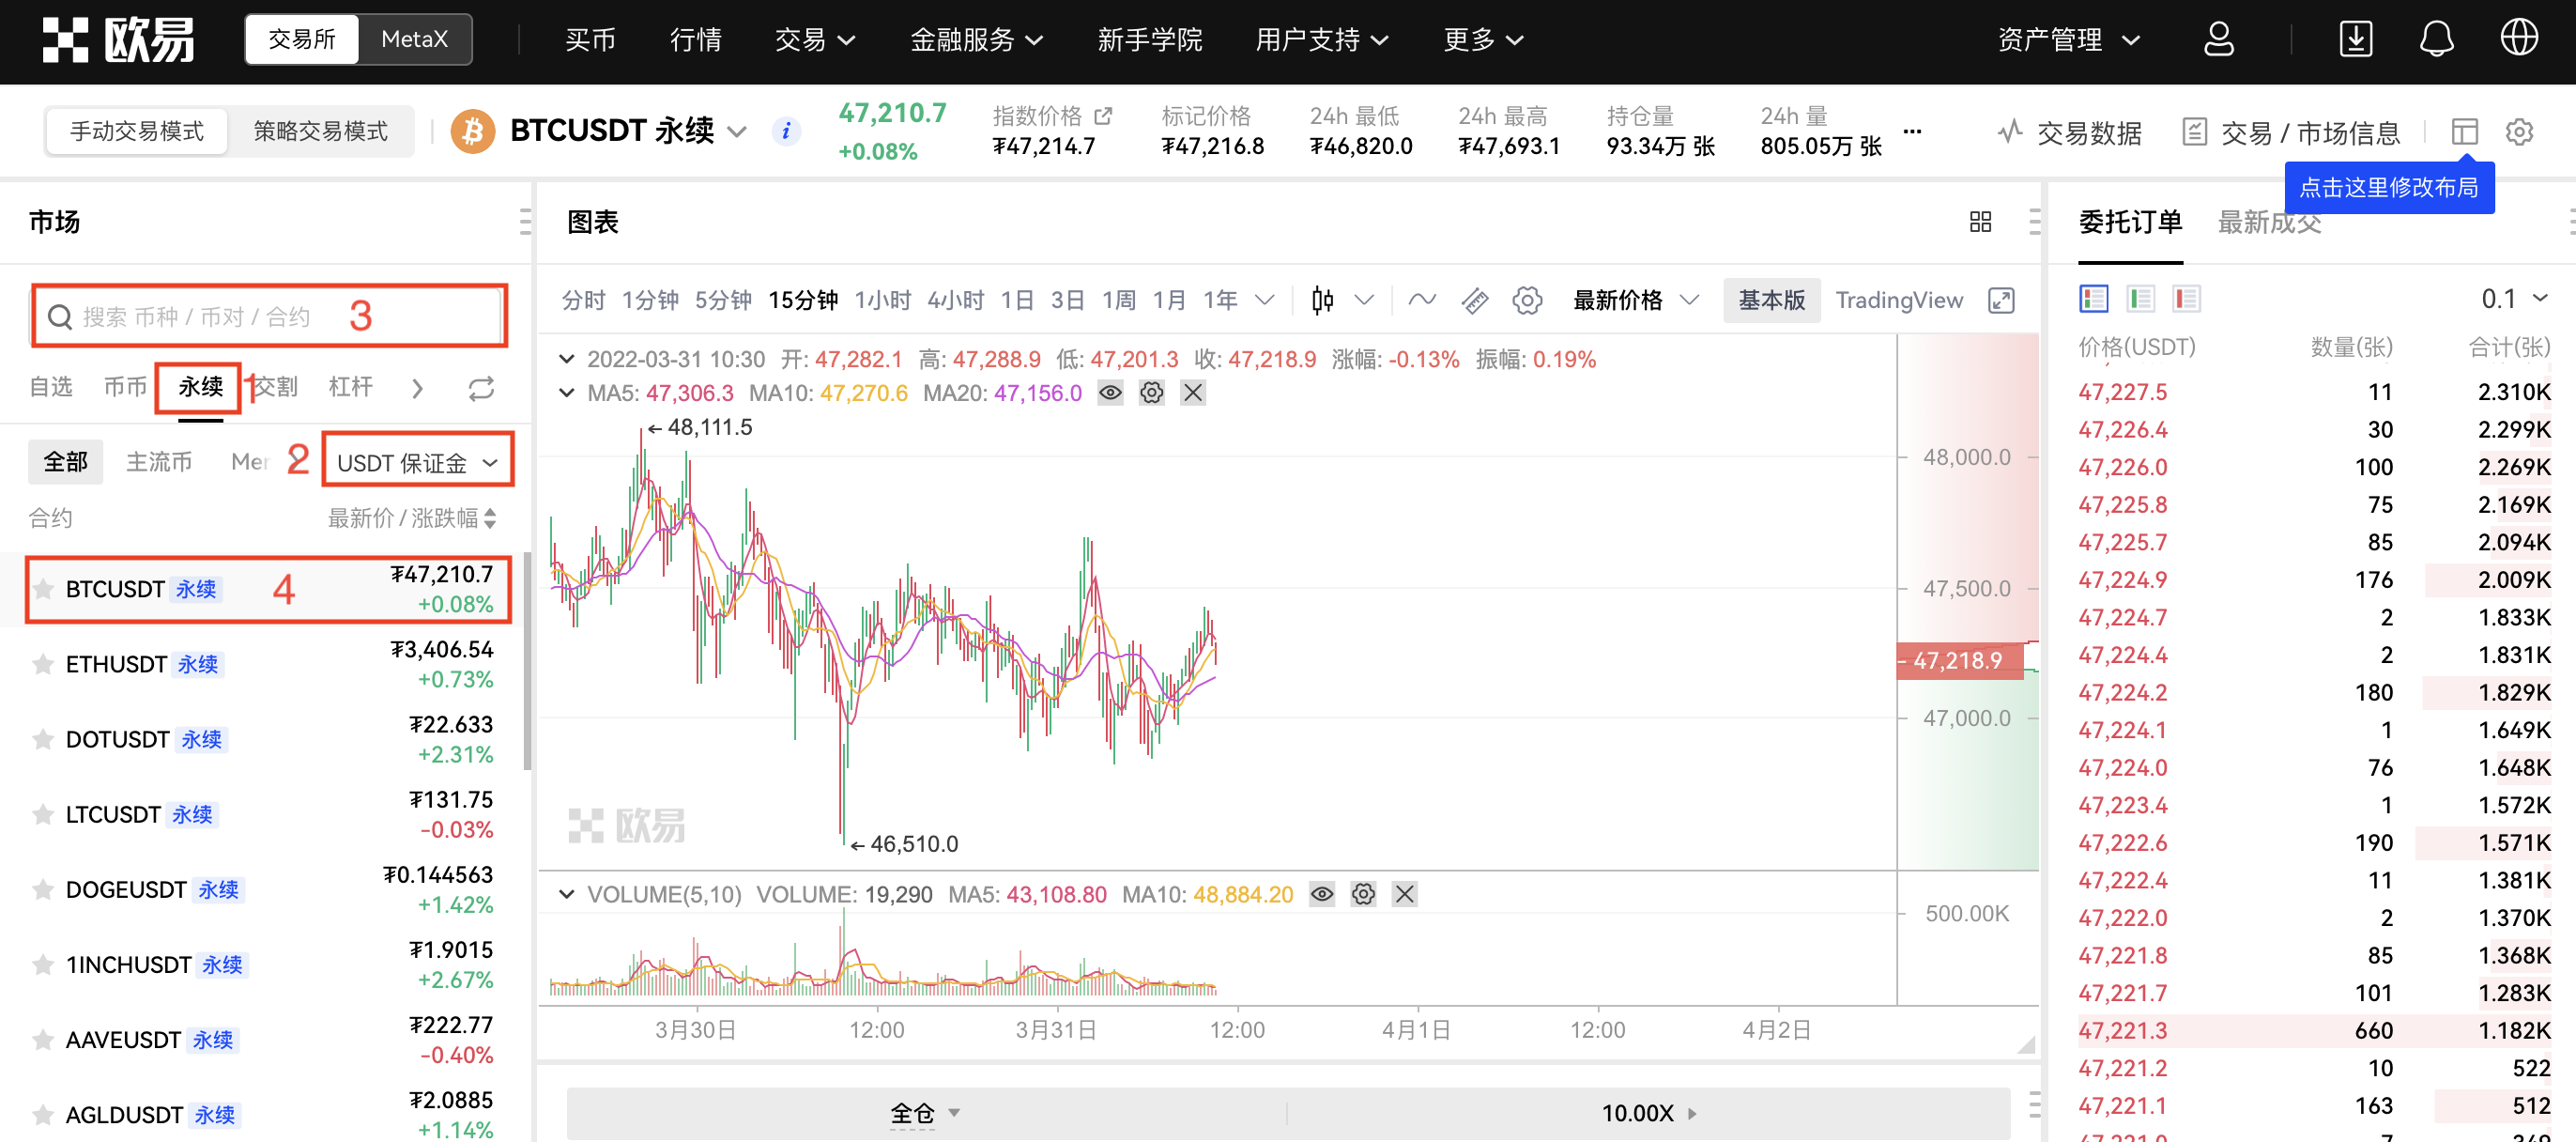Open the 资产管理 dropdown

tap(2069, 40)
